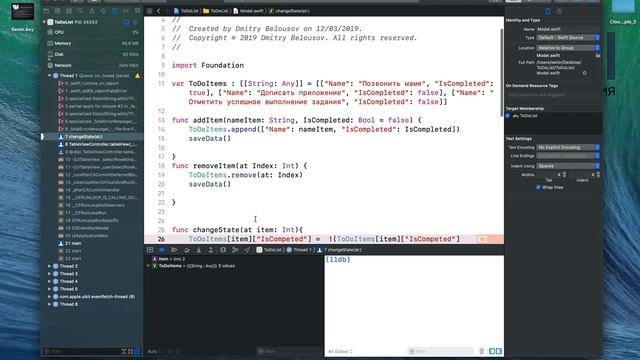Step out of the current function

(x=211, y=250)
